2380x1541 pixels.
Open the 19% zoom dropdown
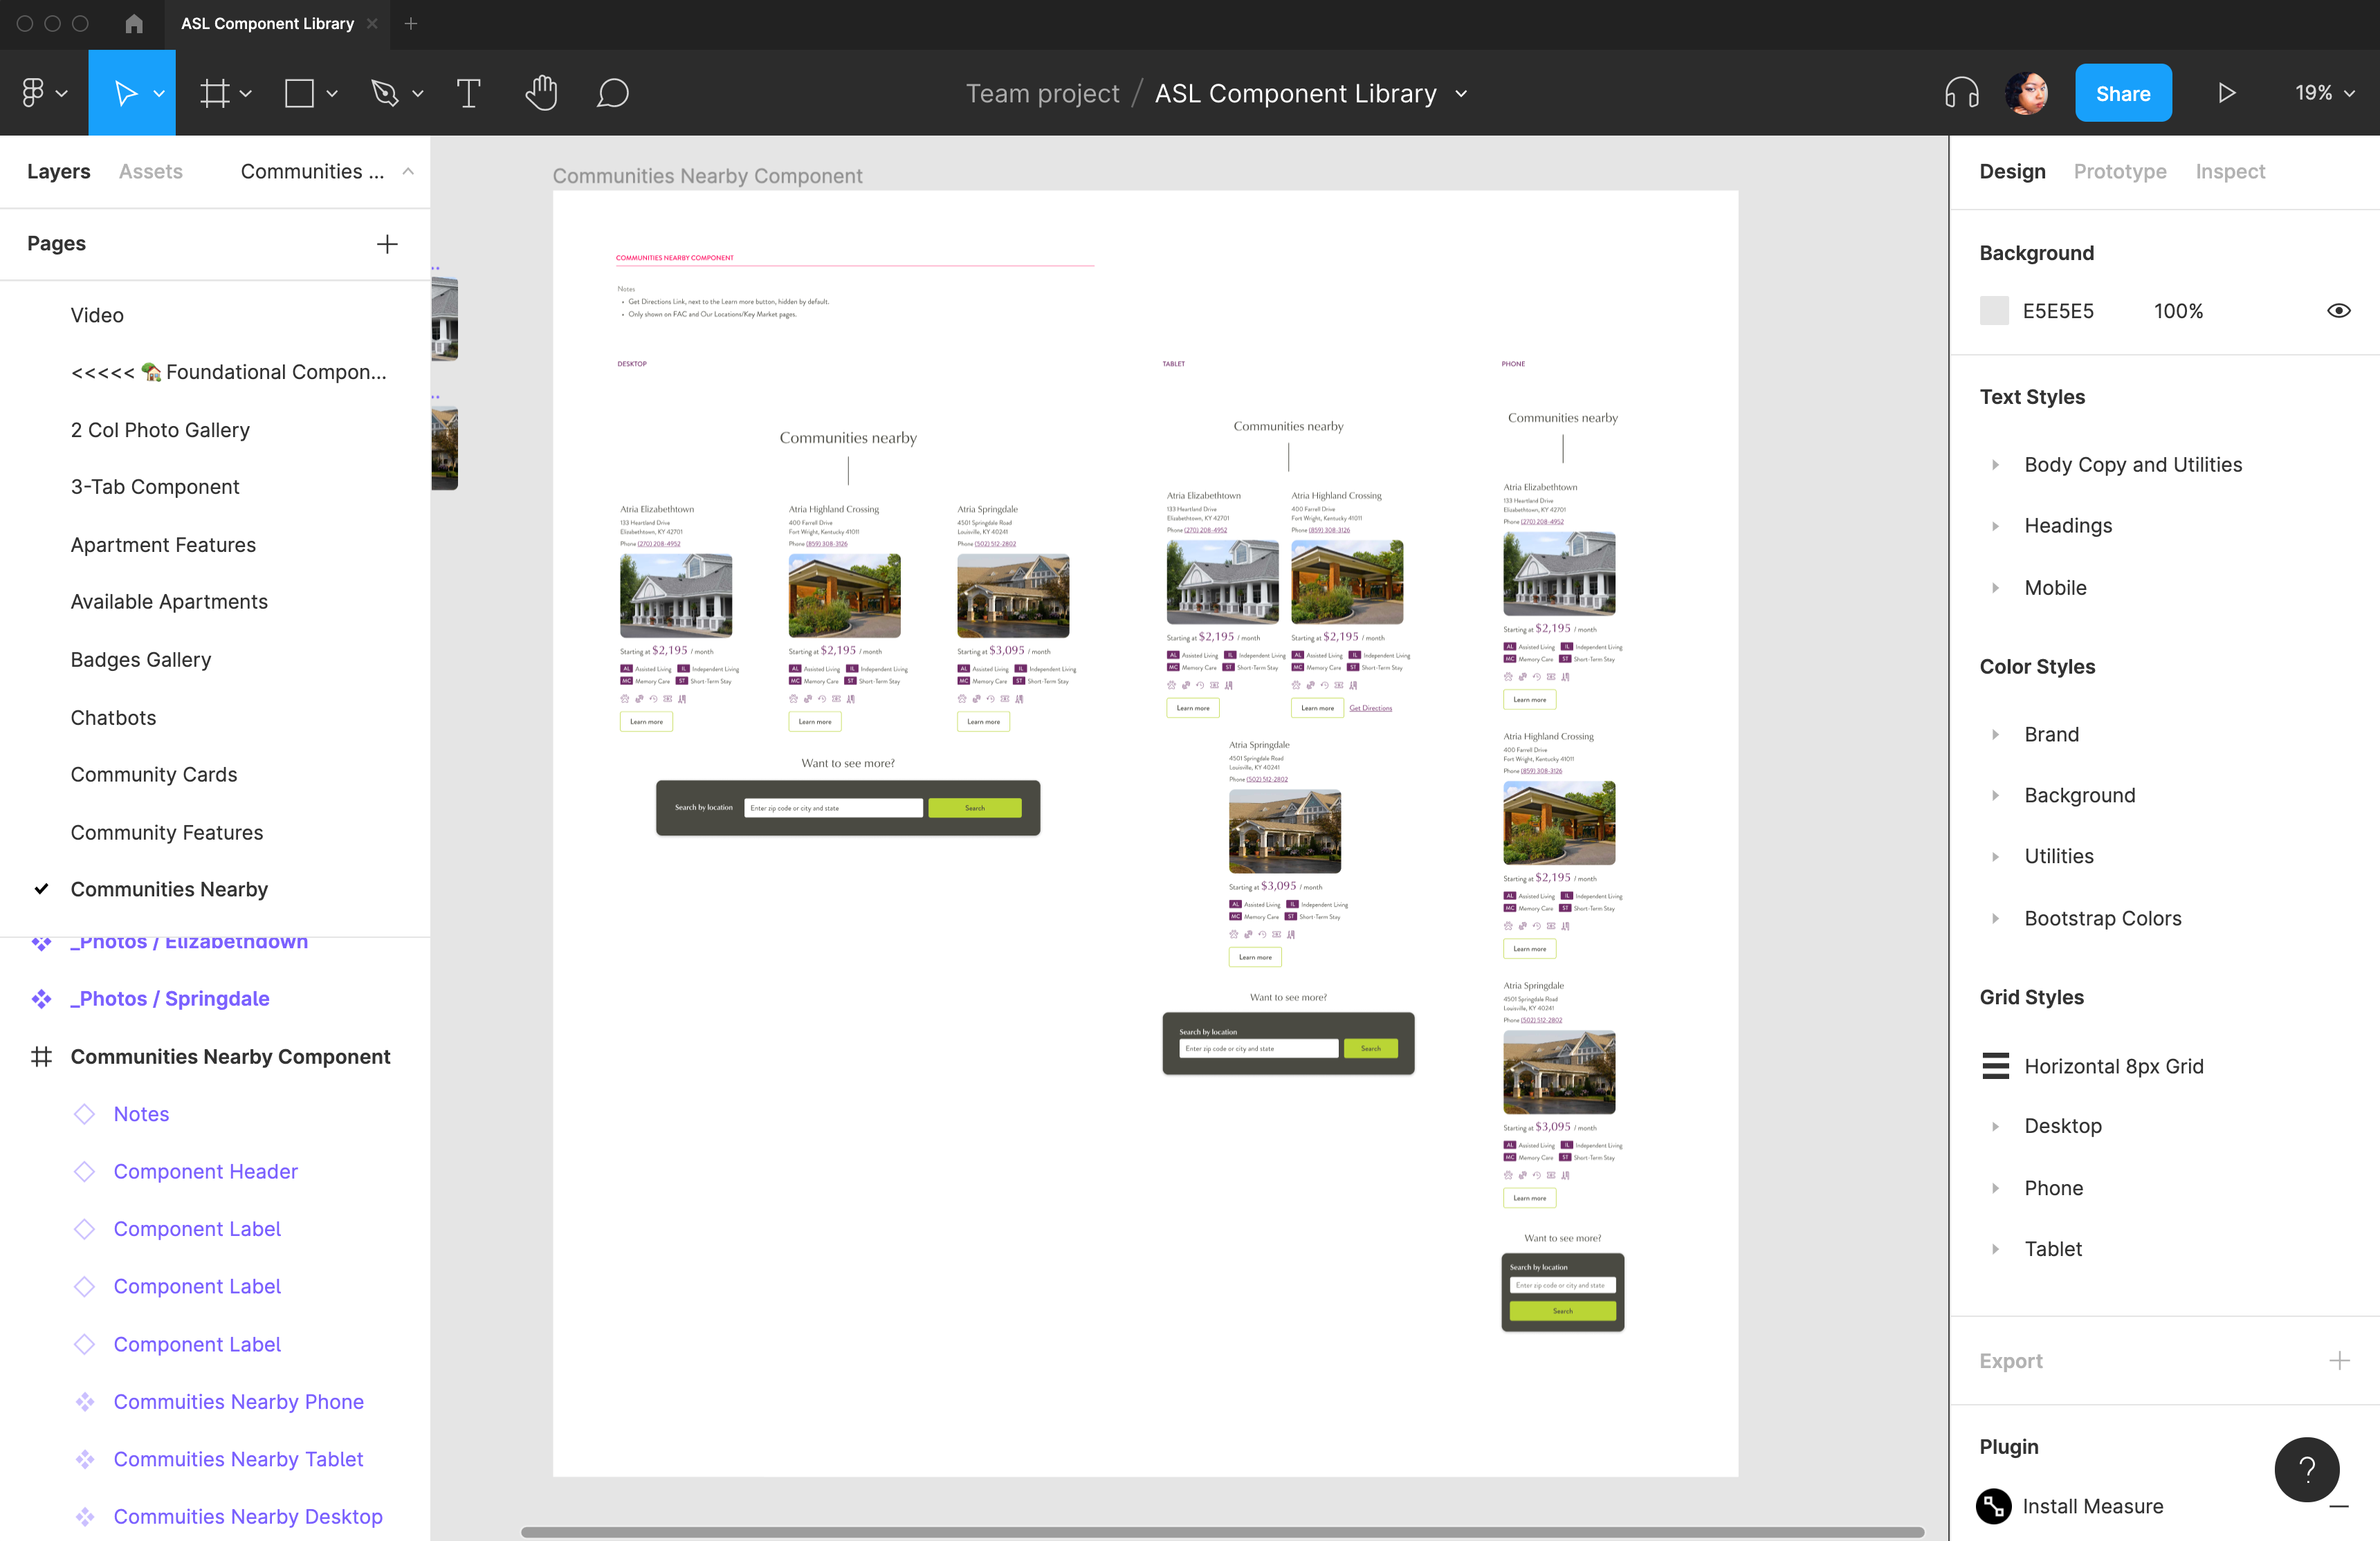click(x=2324, y=93)
